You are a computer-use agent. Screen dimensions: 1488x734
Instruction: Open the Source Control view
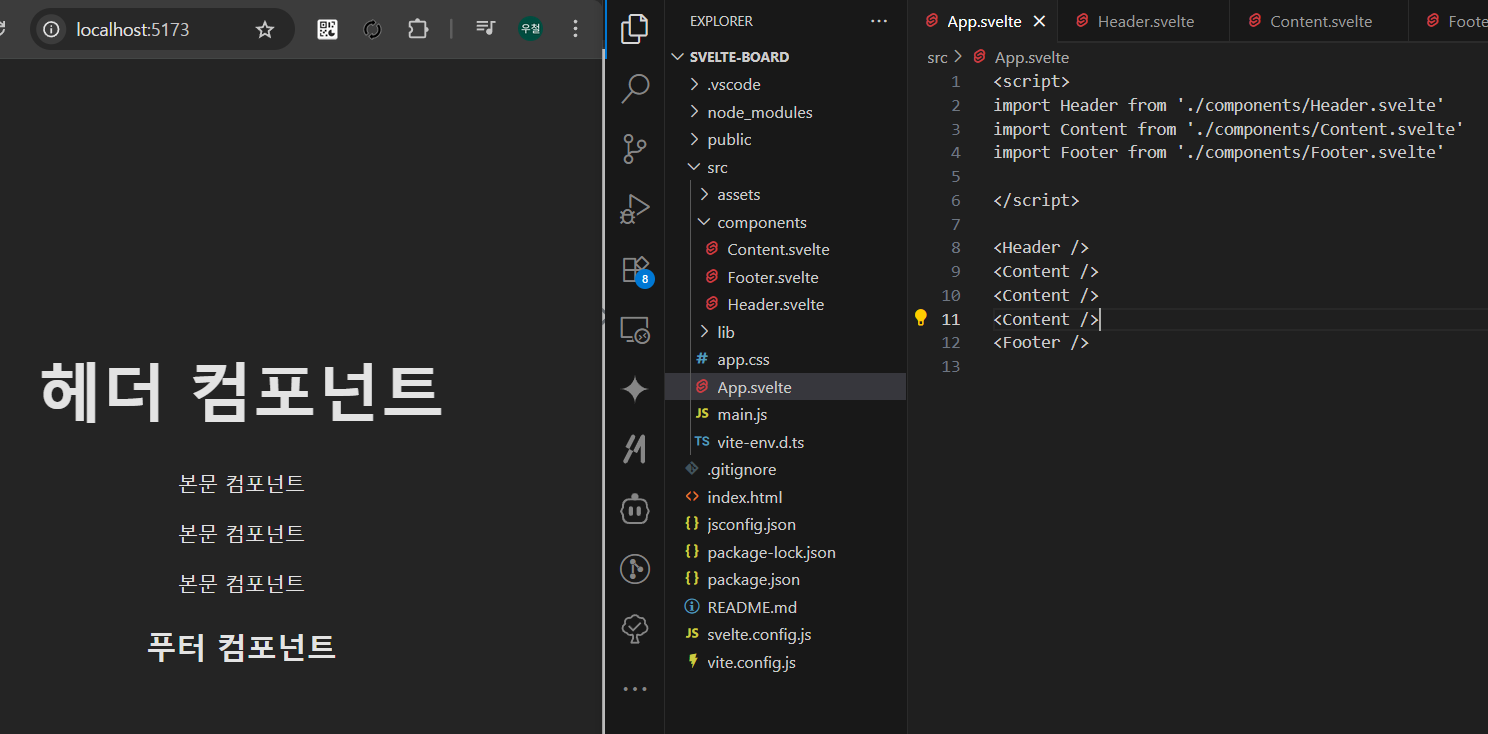click(x=635, y=149)
